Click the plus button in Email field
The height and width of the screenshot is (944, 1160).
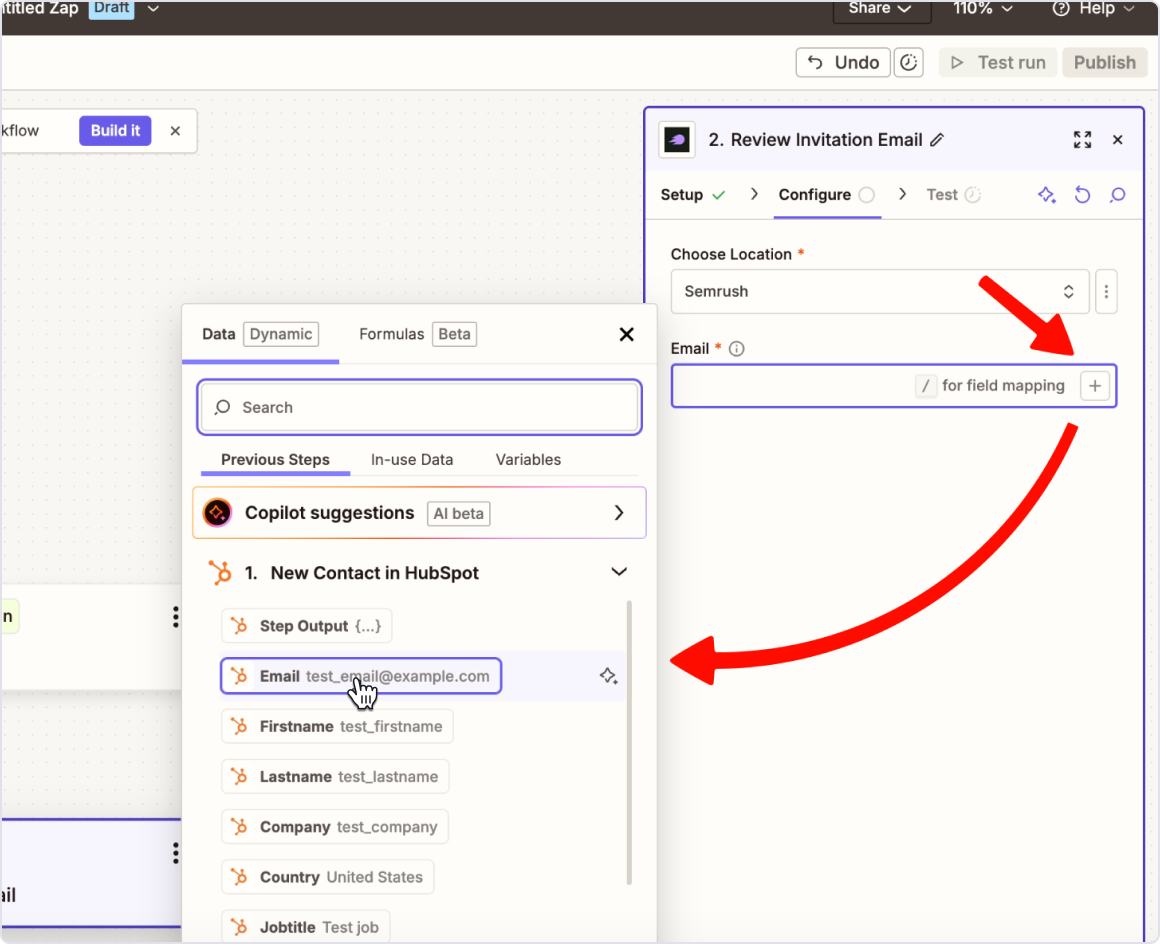(x=1095, y=385)
